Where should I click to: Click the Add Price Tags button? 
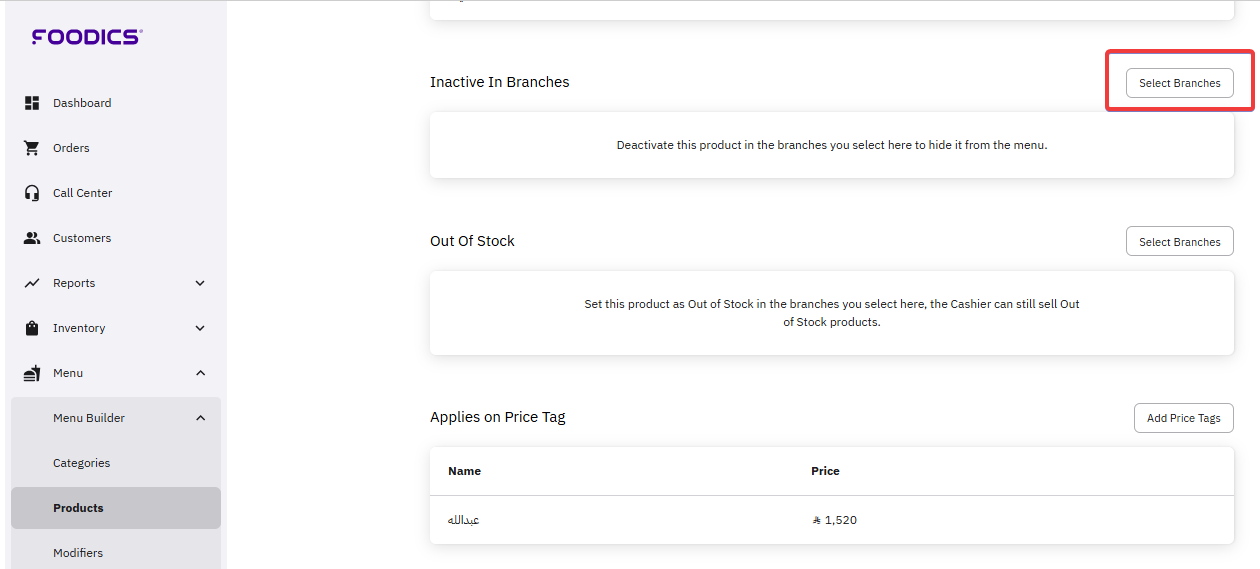[x=1183, y=418]
